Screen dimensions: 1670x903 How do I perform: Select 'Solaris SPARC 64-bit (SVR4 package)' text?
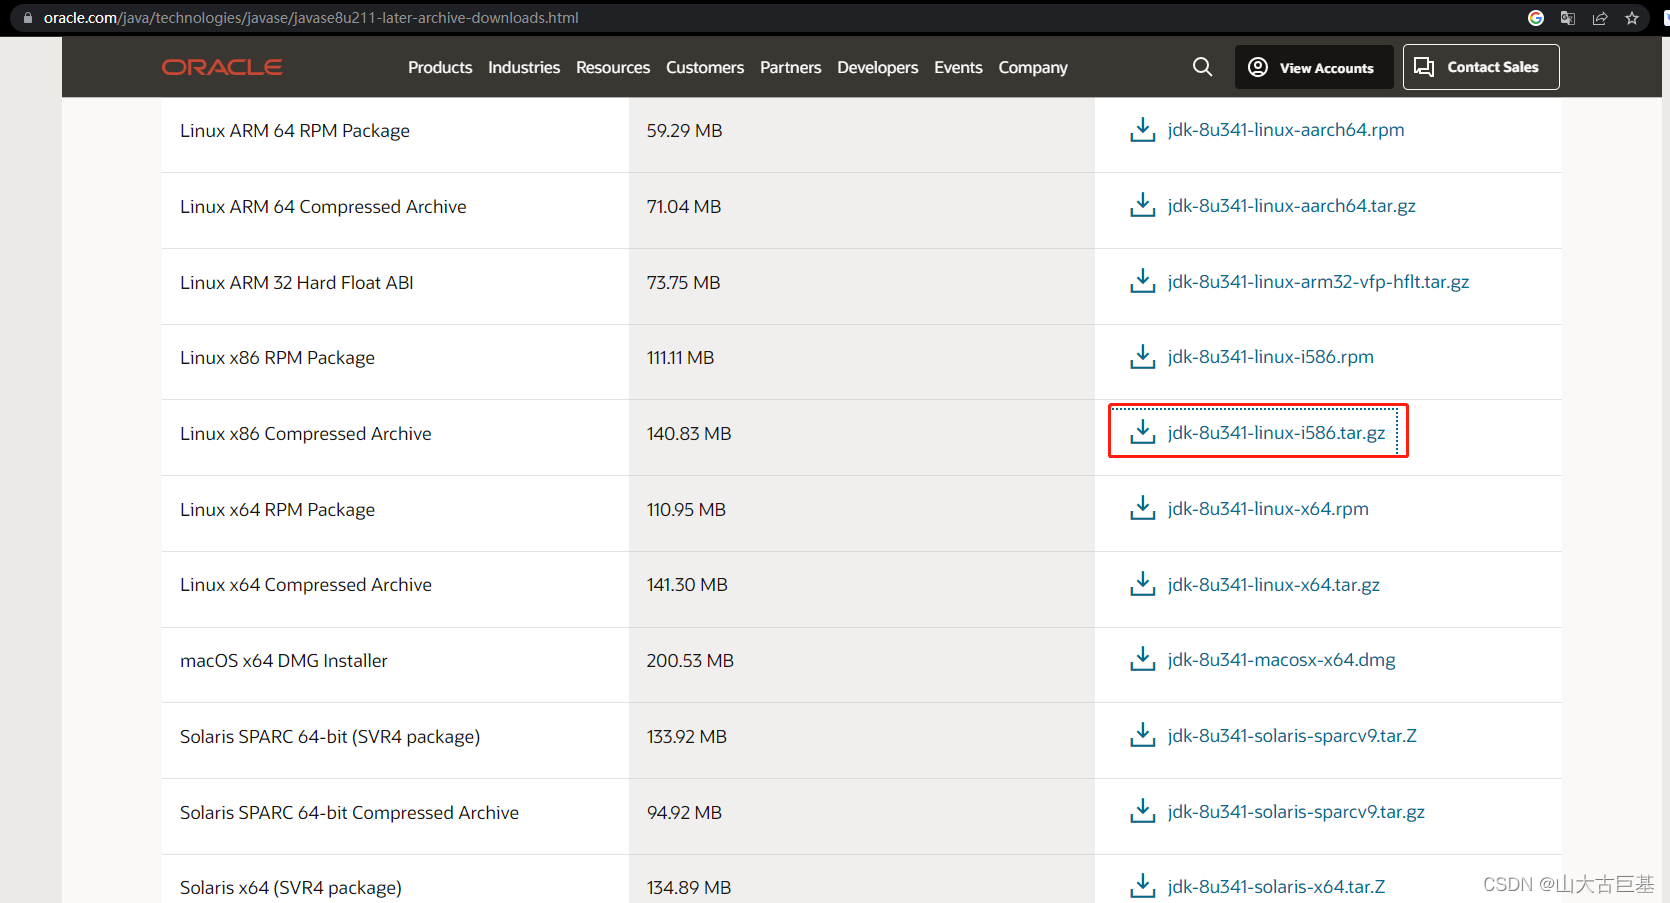[330, 737]
